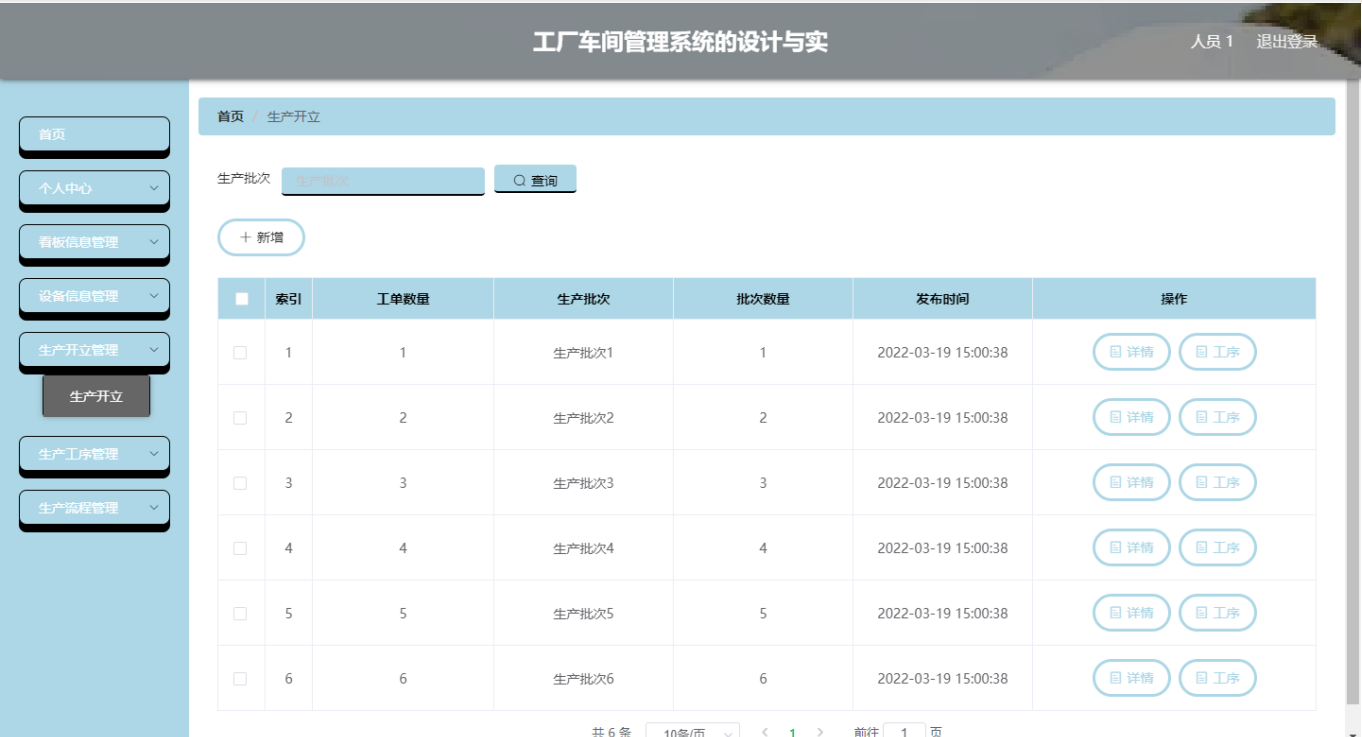Toggle the select-all checkbox in table header
The width and height of the screenshot is (1362, 737).
(x=241, y=298)
